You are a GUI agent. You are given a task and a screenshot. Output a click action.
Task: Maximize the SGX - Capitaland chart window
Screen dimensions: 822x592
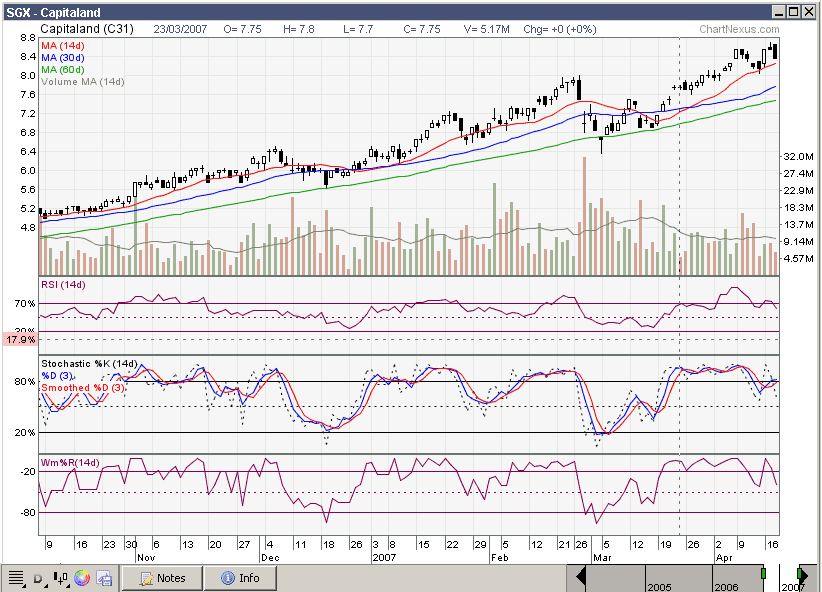793,11
